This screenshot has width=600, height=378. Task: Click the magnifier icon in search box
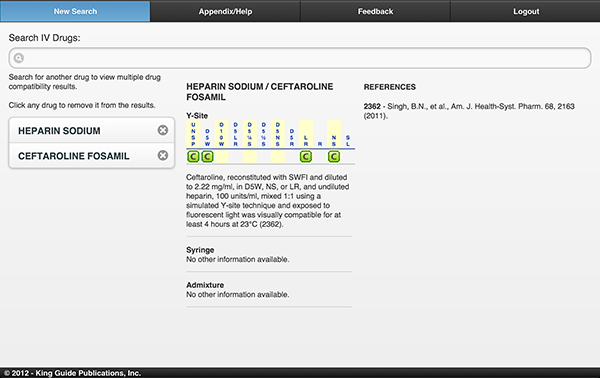19,58
